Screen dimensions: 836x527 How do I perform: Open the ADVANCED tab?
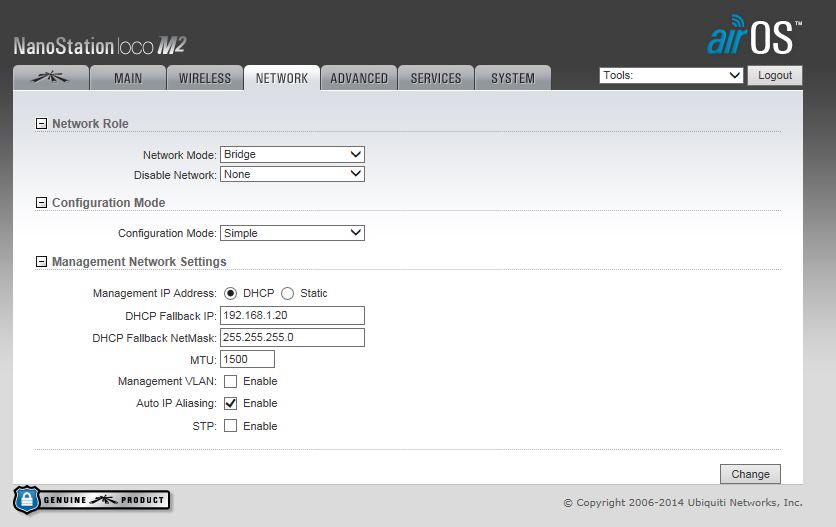pyautogui.click(x=359, y=78)
